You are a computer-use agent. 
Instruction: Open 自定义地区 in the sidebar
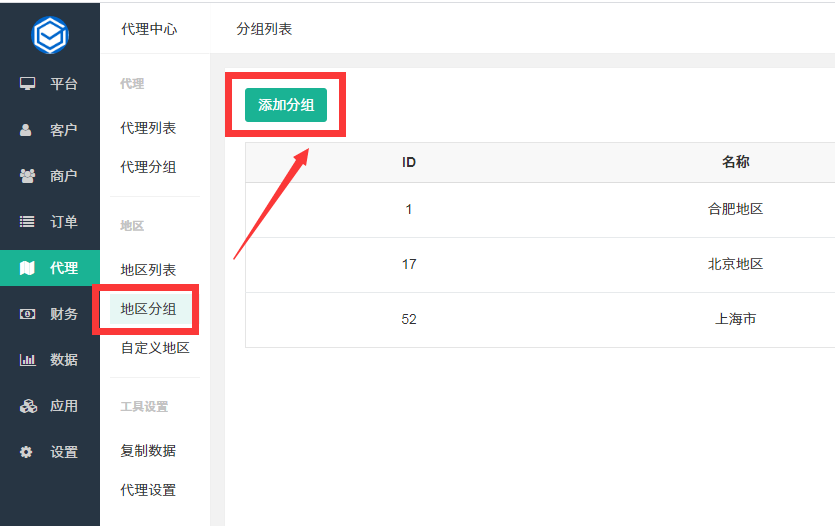pos(155,348)
